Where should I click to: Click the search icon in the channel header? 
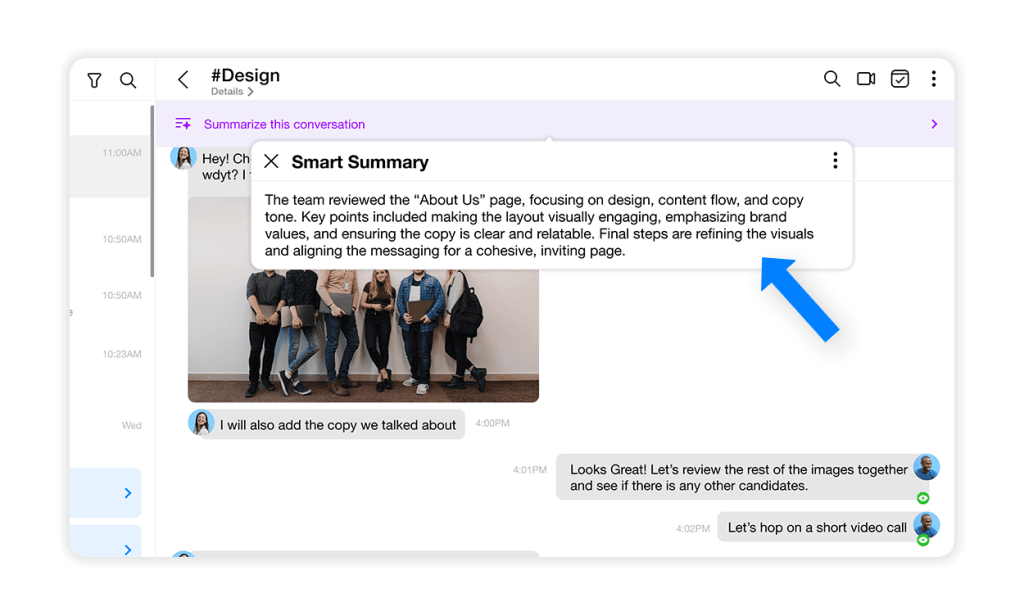tap(832, 78)
